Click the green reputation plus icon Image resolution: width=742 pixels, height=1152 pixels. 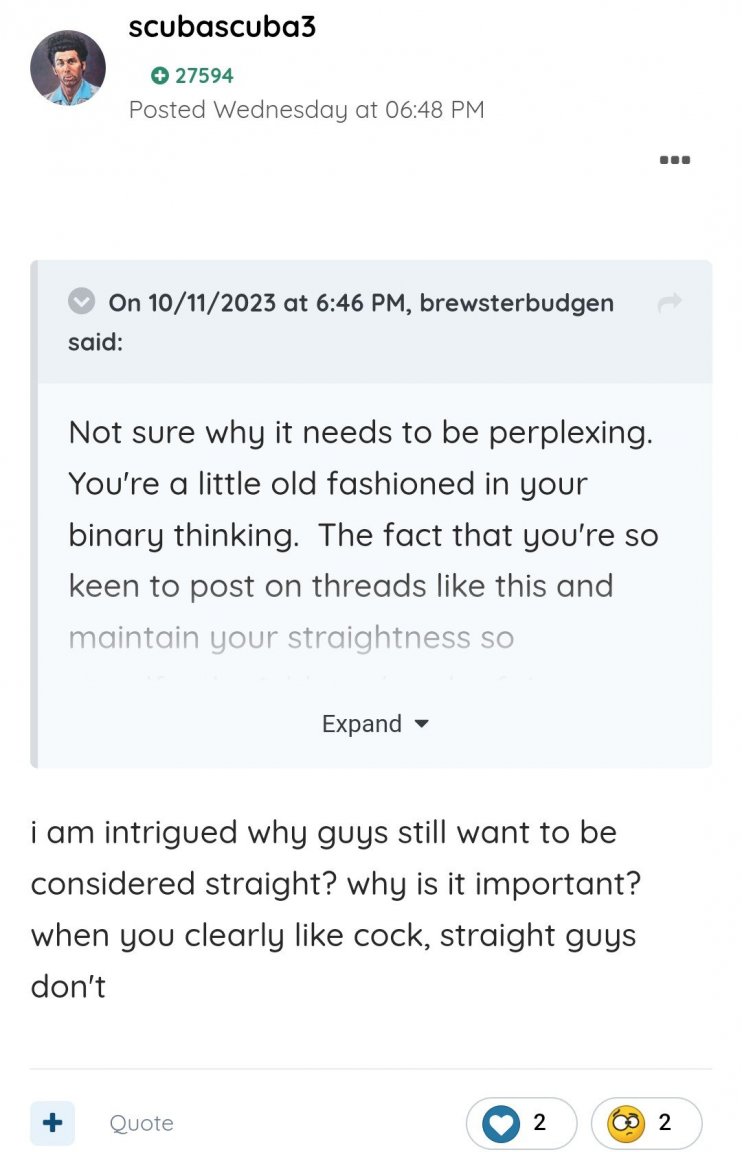(159, 76)
